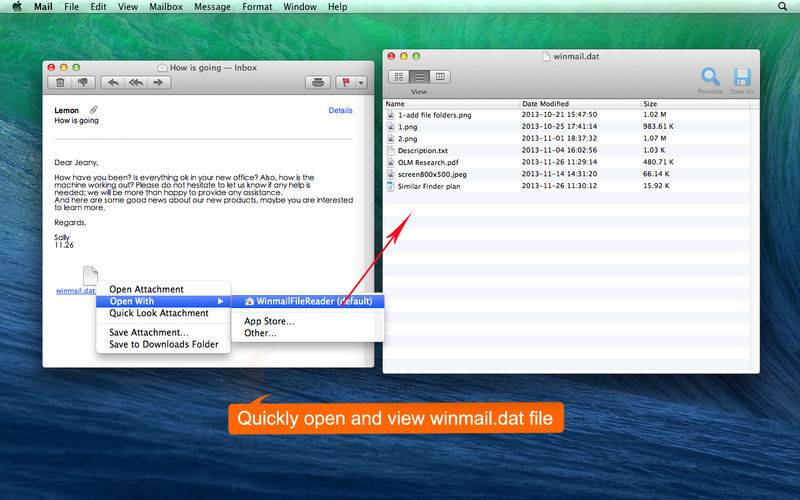
Task: Click the scrollbar track in winmail.dat file list
Action: pyautogui.click(x=755, y=240)
